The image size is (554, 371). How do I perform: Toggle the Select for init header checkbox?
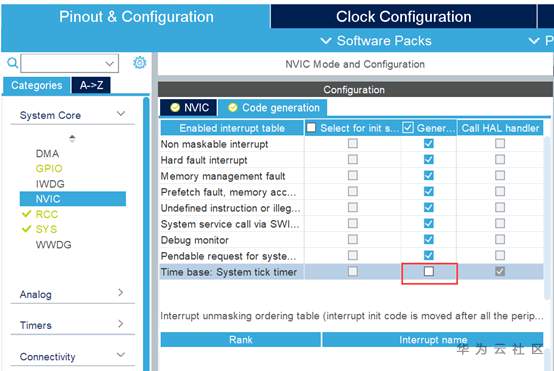coord(311,128)
